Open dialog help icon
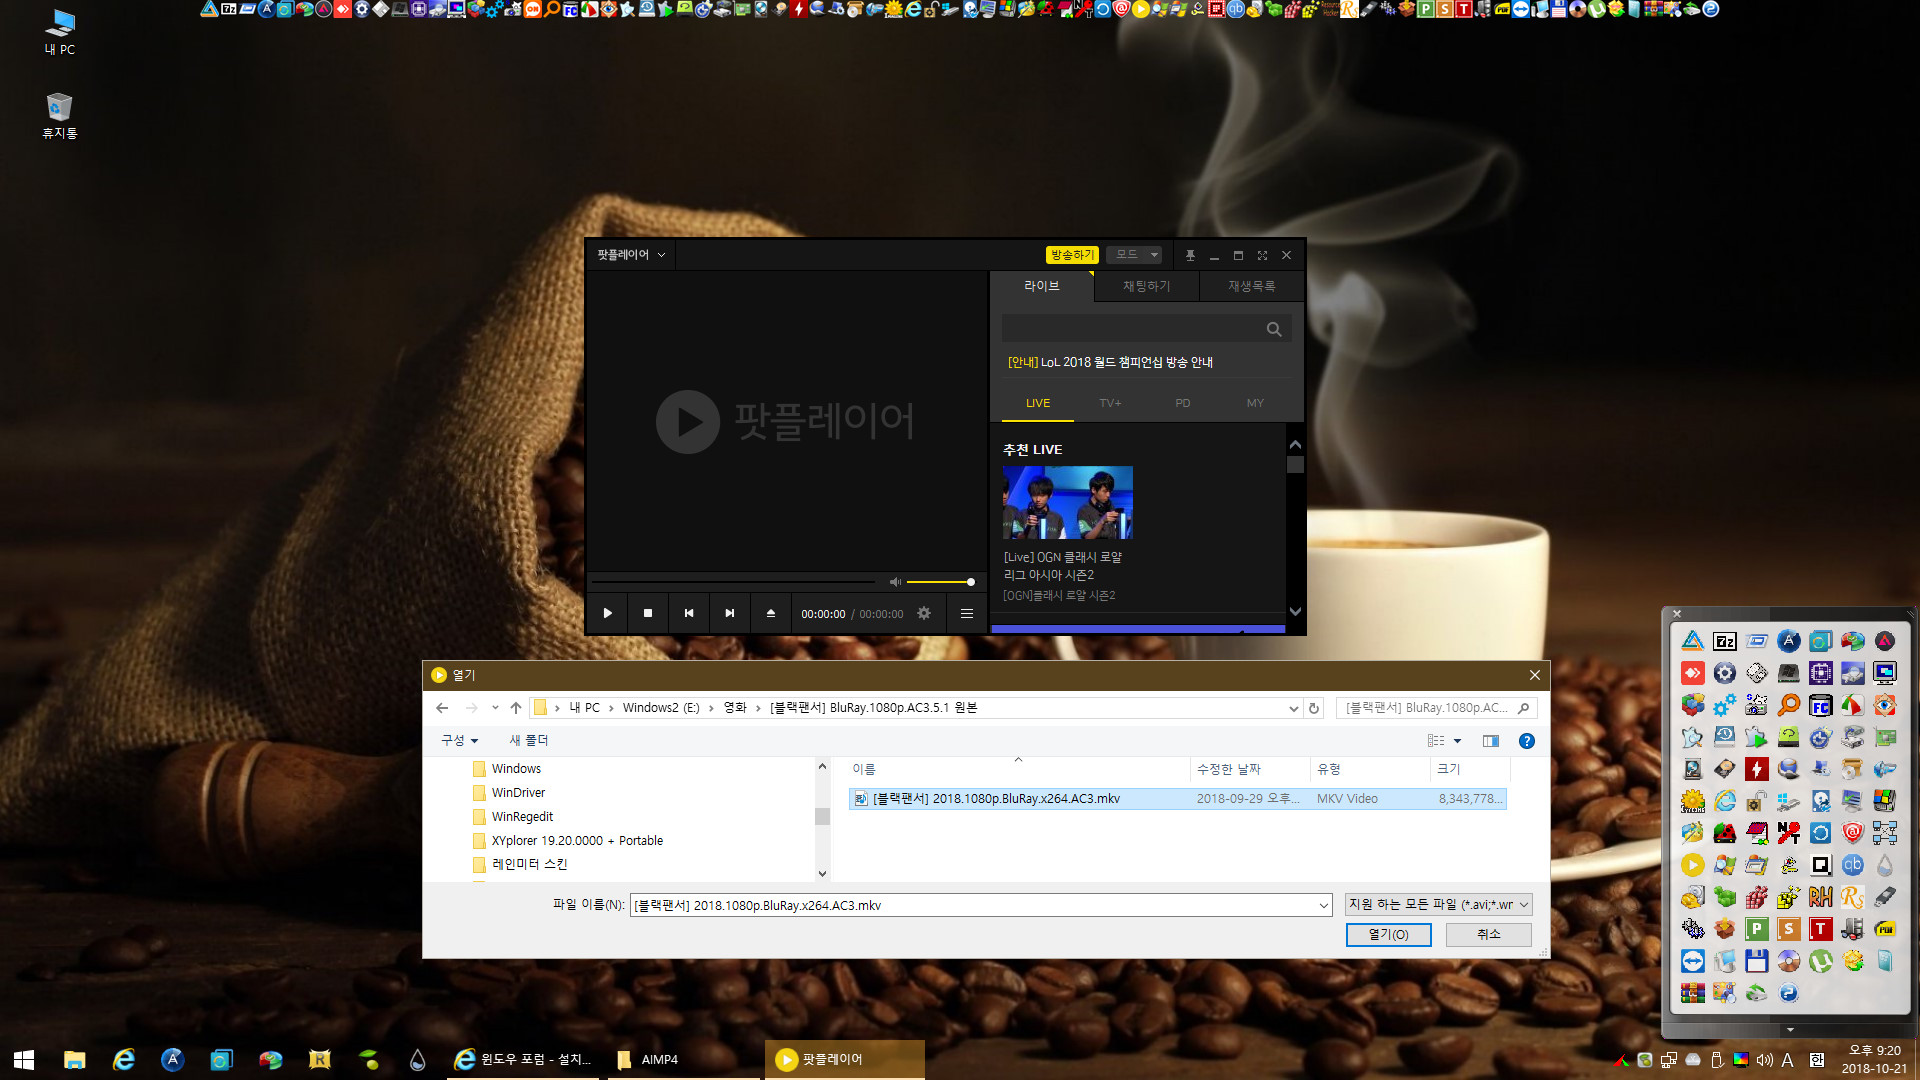This screenshot has width=1920, height=1080. tap(1527, 741)
